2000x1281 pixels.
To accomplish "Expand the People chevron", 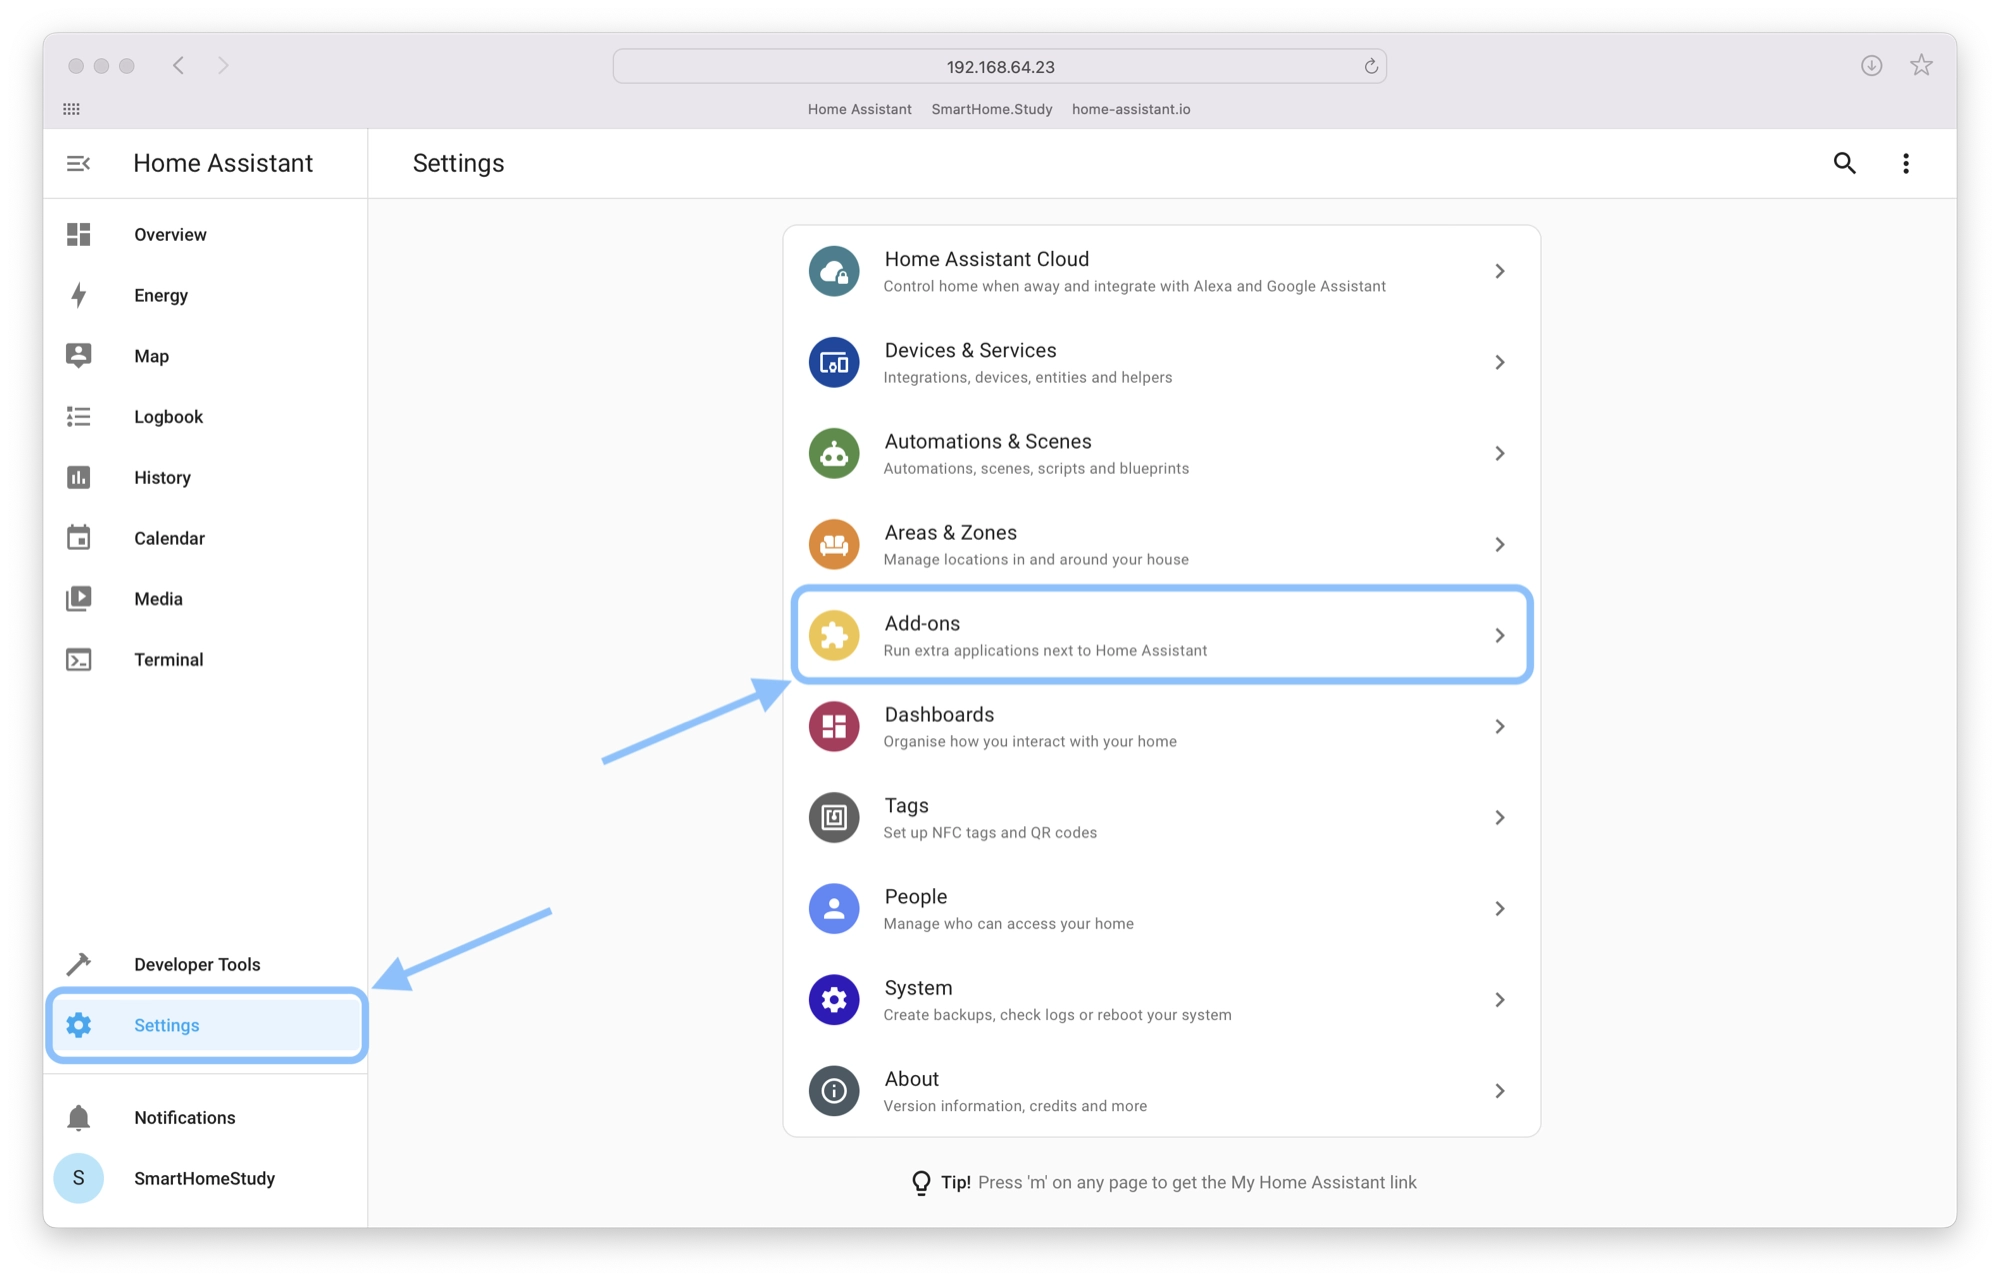I will click(x=1500, y=909).
